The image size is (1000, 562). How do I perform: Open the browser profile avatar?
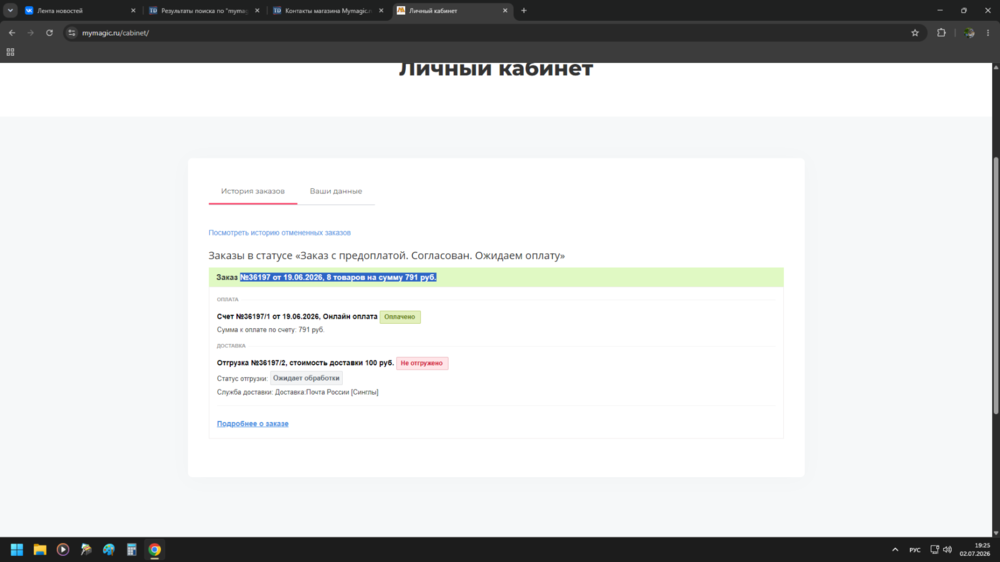click(969, 33)
